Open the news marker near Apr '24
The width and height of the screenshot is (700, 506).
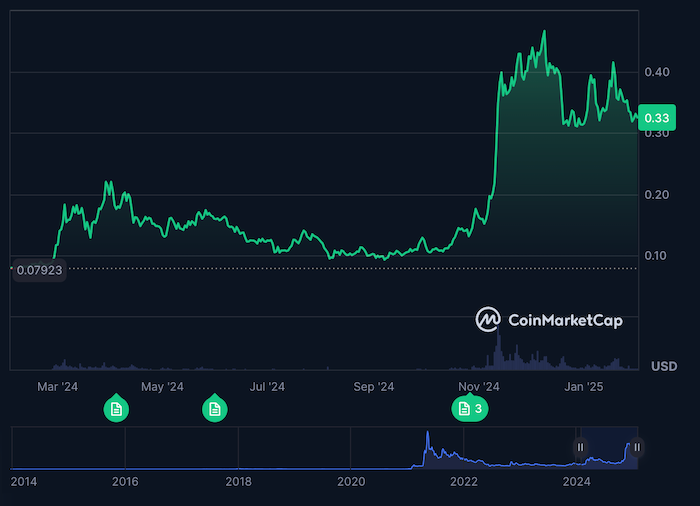click(x=116, y=408)
